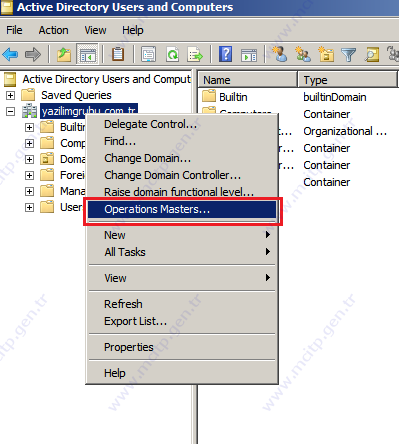
Task: Expand the Managed Service Accounts tree node
Action: pyautogui.click(x=29, y=191)
